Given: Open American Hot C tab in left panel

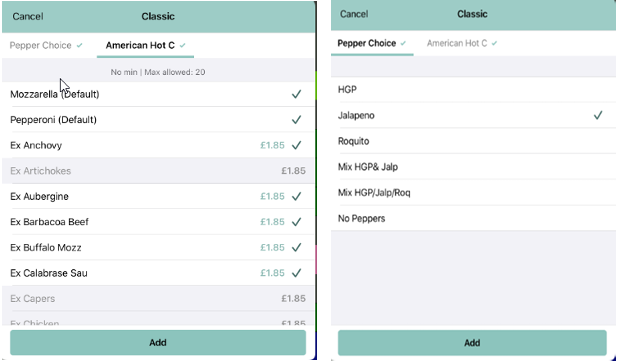Looking at the screenshot, I should point(145,46).
